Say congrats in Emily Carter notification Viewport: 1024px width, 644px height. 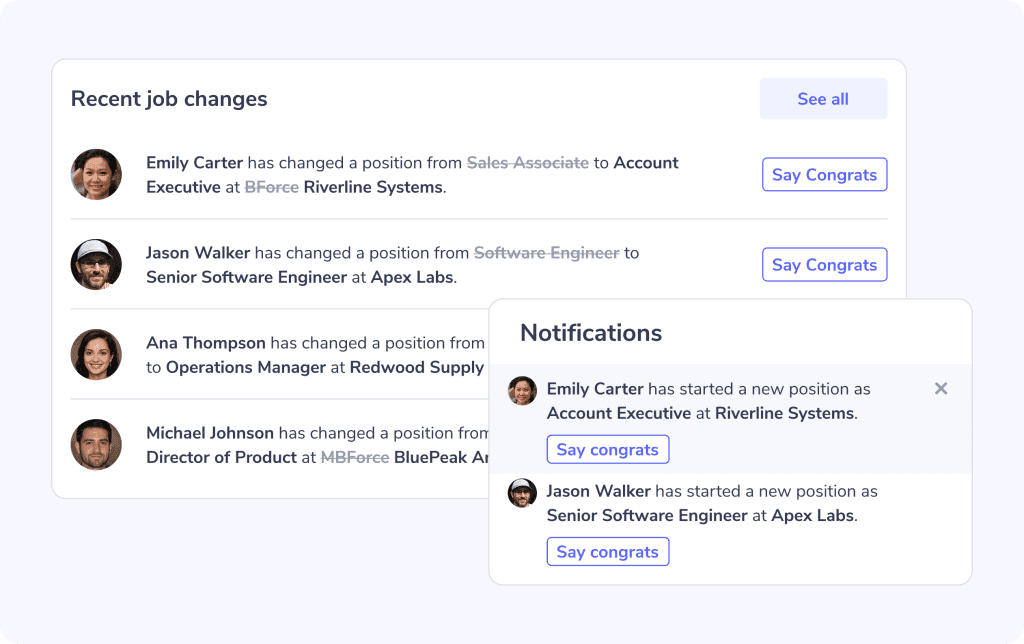click(607, 449)
